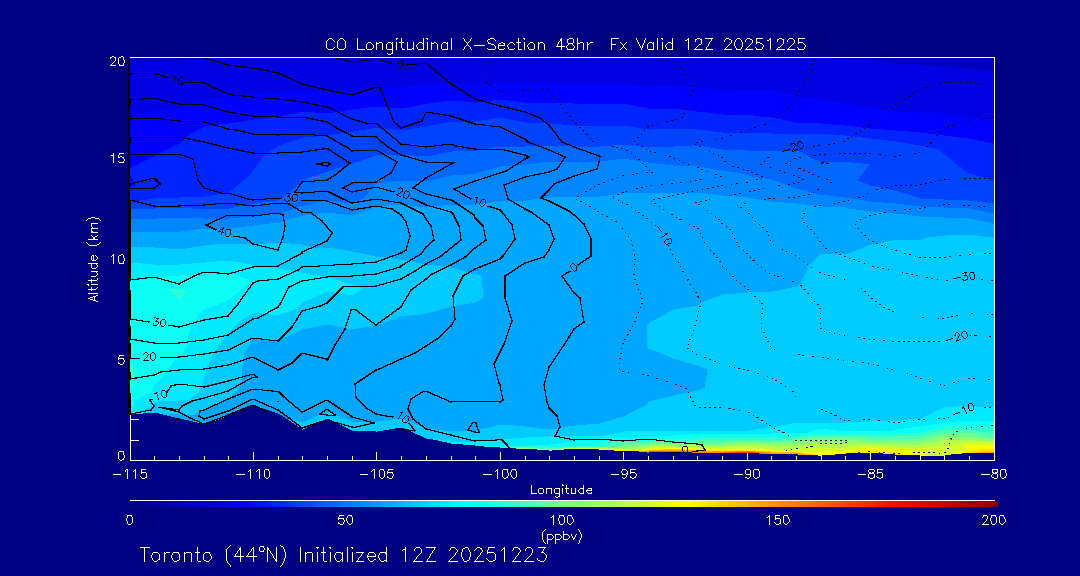This screenshot has width=1080, height=576.
Task: Click the dotted contour label '-30'
Action: (x=965, y=276)
